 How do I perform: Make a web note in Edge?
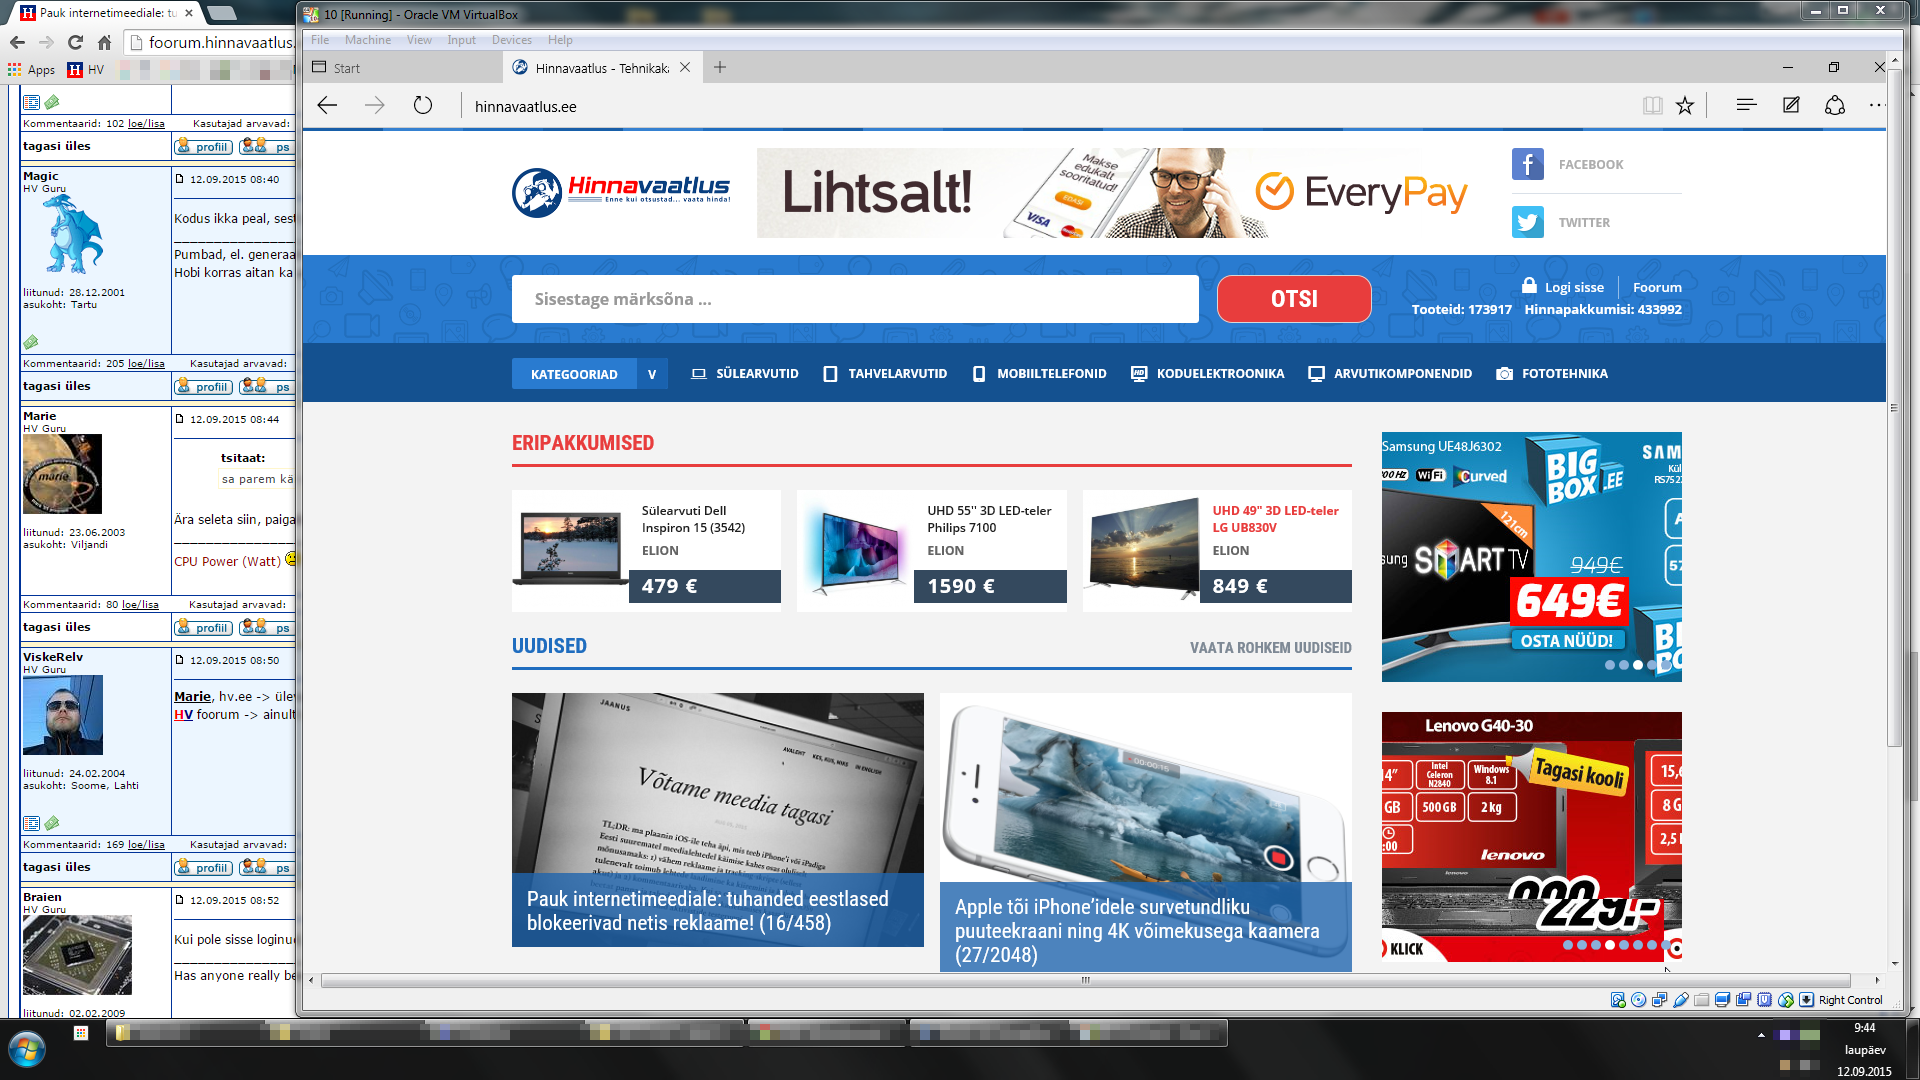[x=1791, y=105]
